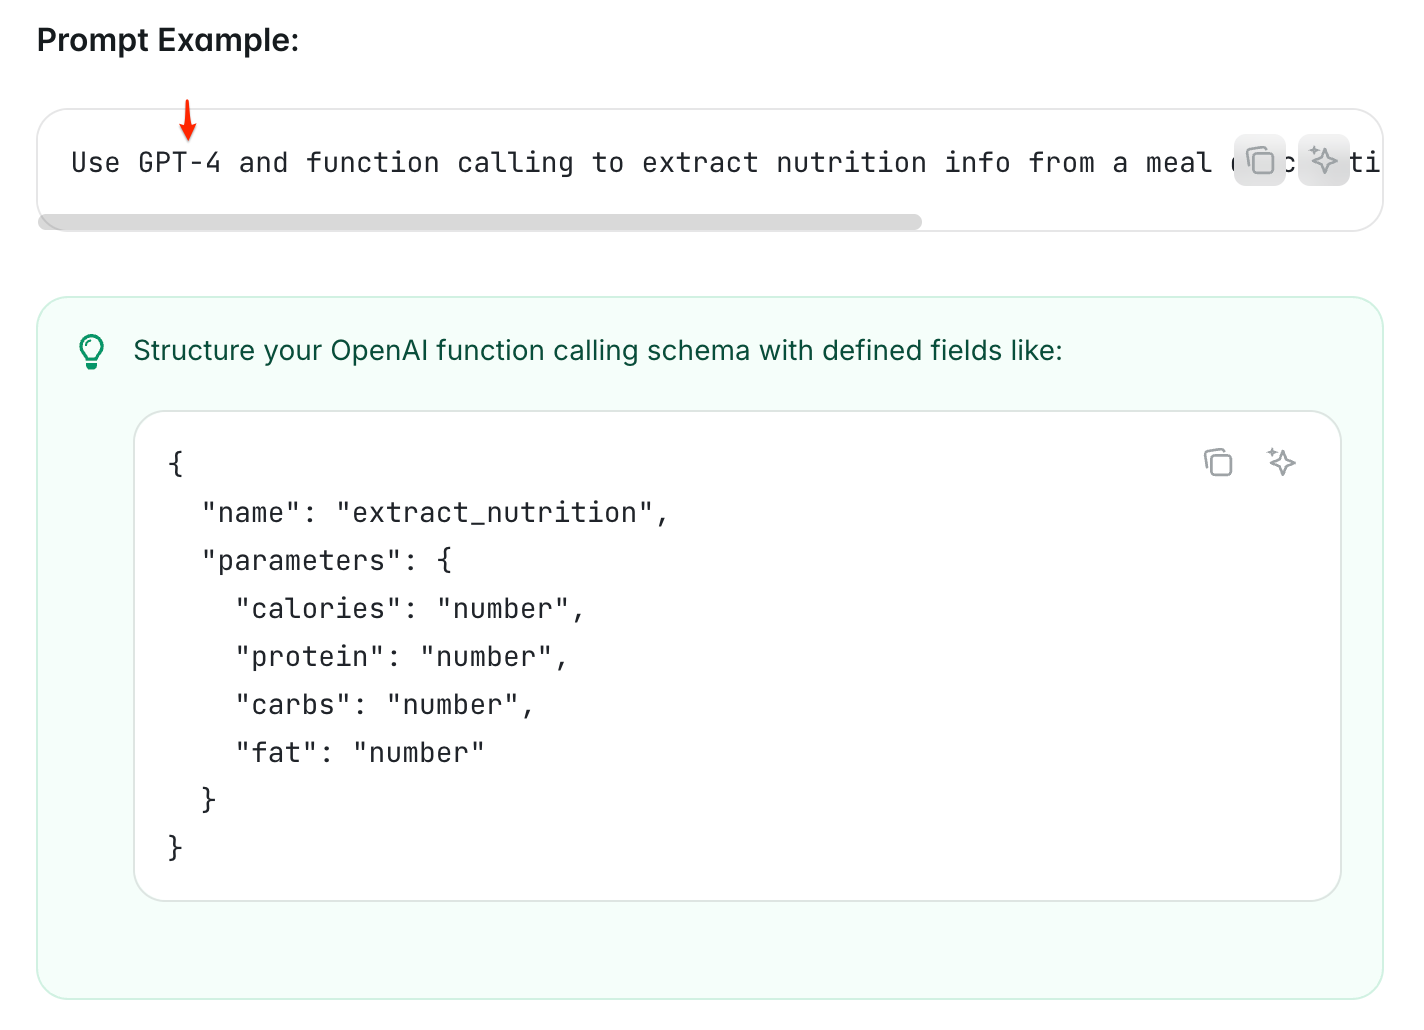Click the "calories": "number" code line
Image resolution: width=1424 pixels, height=1030 pixels.
click(409, 609)
